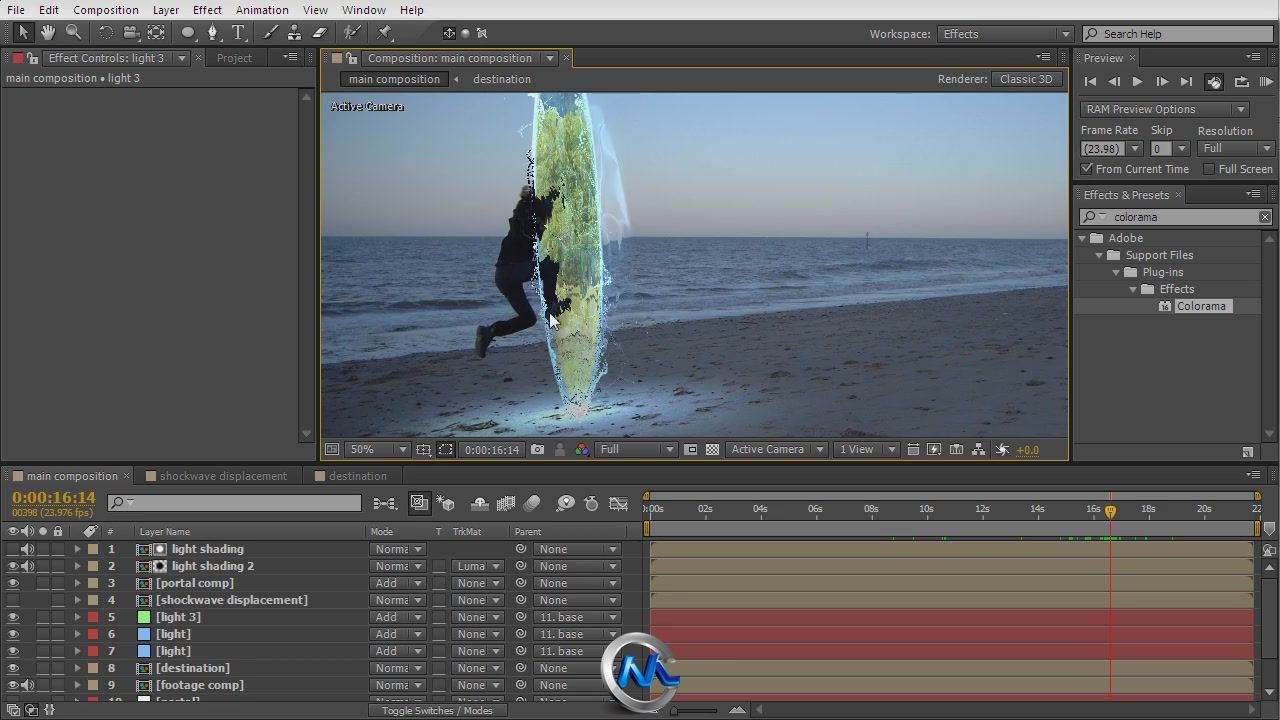1280x720 pixels.
Task: Select the Selection arrow tool
Action: click(23, 33)
